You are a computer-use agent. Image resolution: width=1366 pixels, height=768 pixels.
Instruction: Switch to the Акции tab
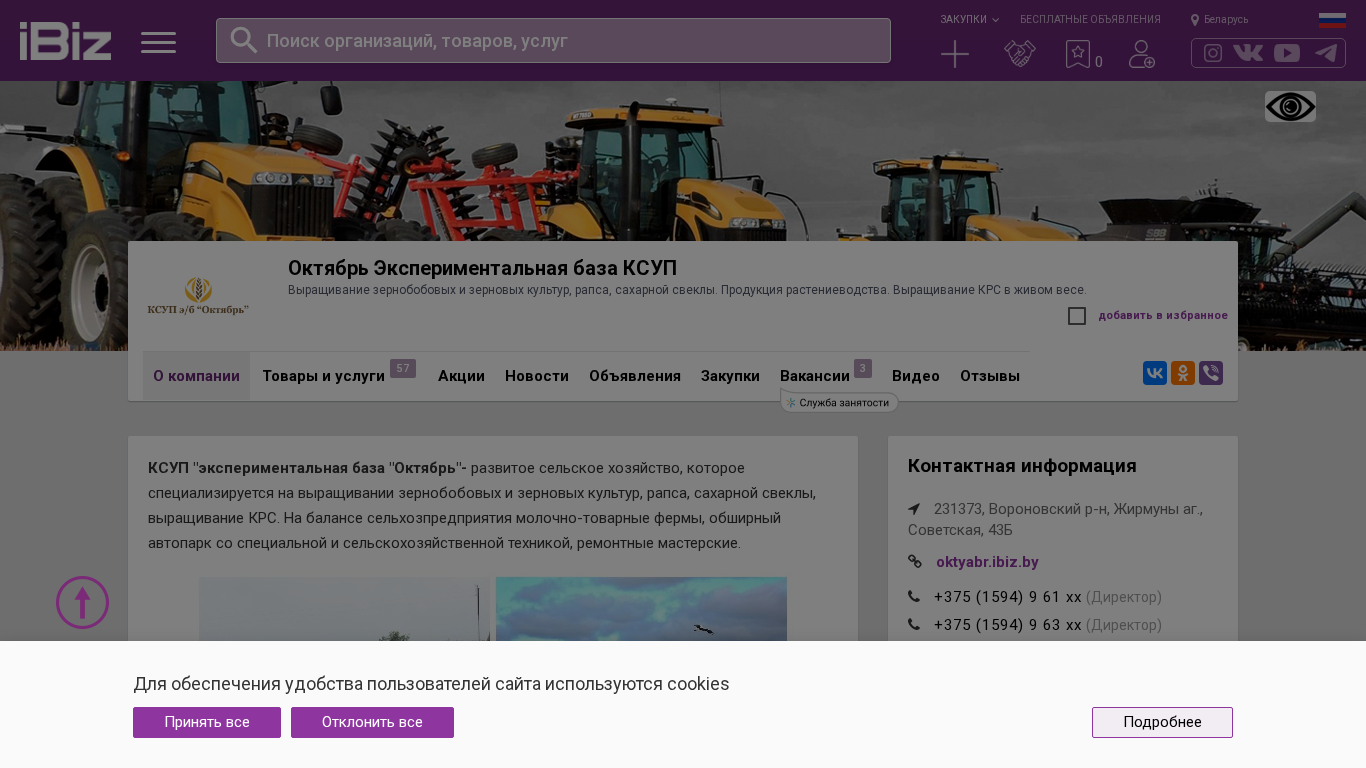(x=461, y=376)
